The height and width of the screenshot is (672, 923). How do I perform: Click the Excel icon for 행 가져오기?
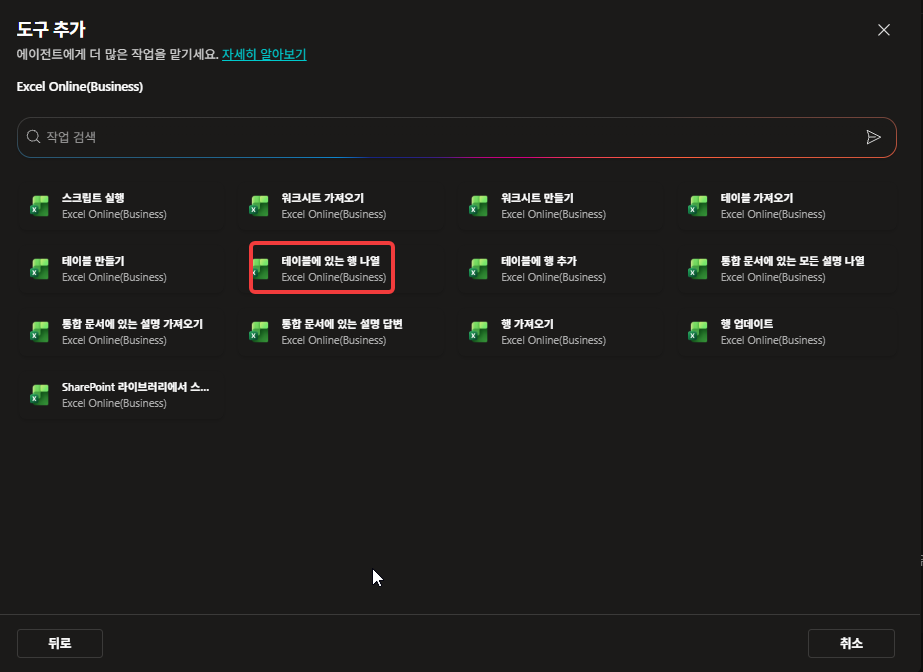(479, 332)
